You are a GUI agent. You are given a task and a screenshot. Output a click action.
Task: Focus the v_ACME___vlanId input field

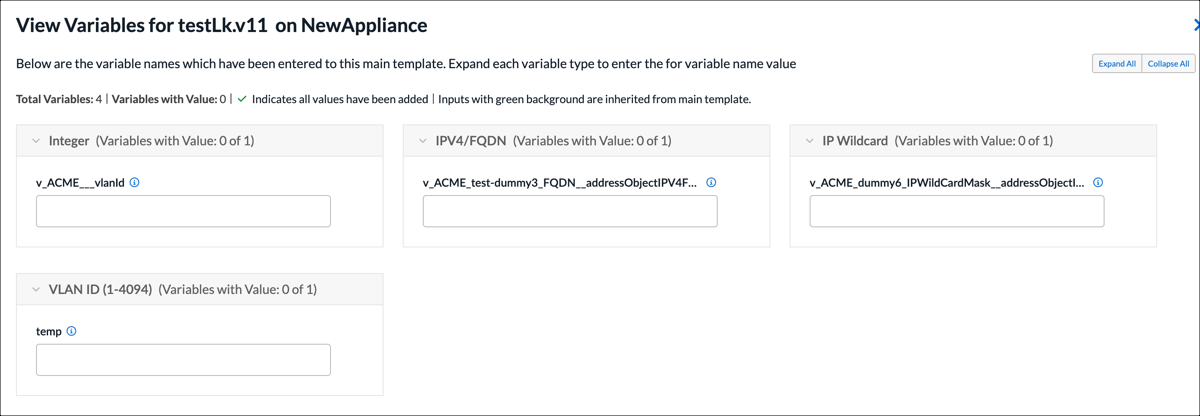[183, 211]
